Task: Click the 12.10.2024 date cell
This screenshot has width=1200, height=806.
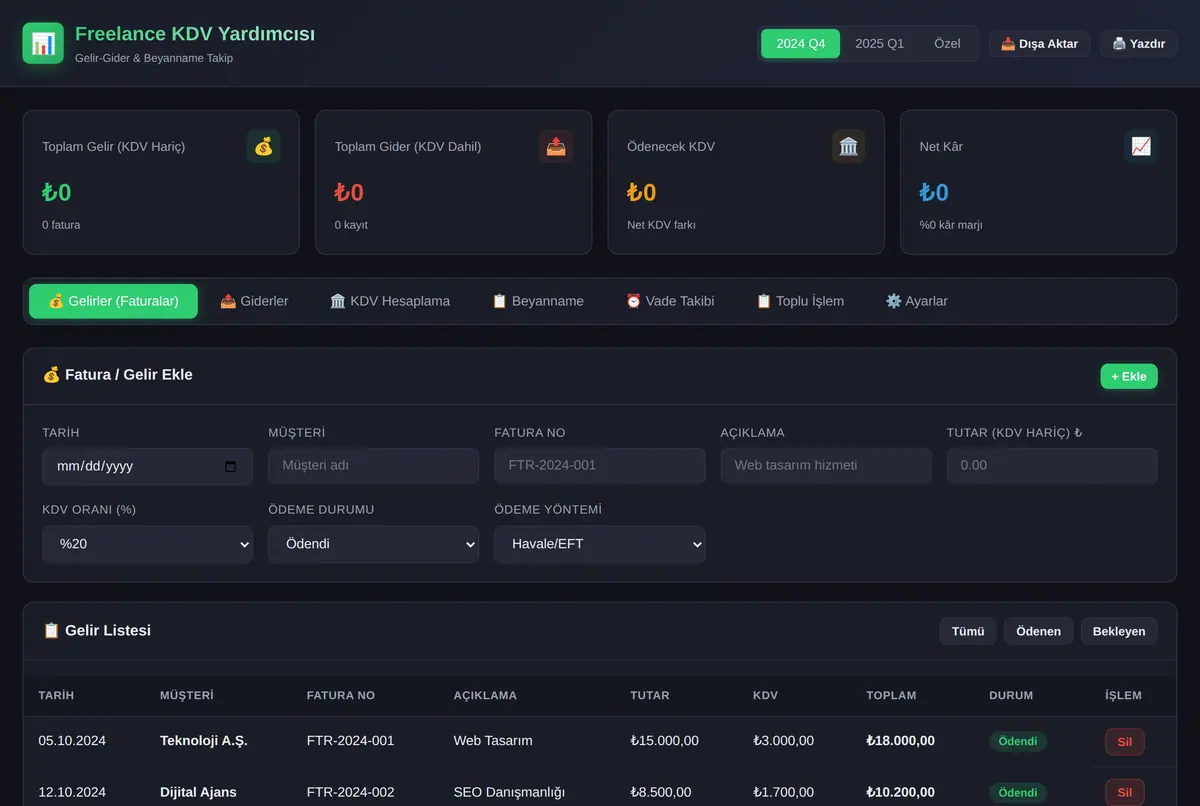Action: [x=72, y=792]
